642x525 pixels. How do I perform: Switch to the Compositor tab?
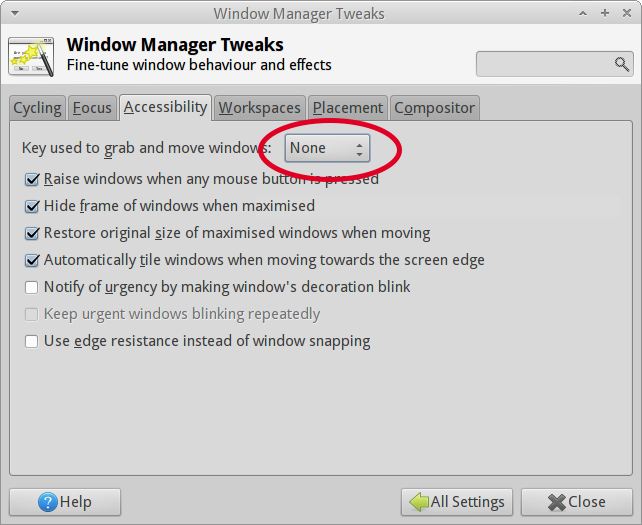point(434,108)
